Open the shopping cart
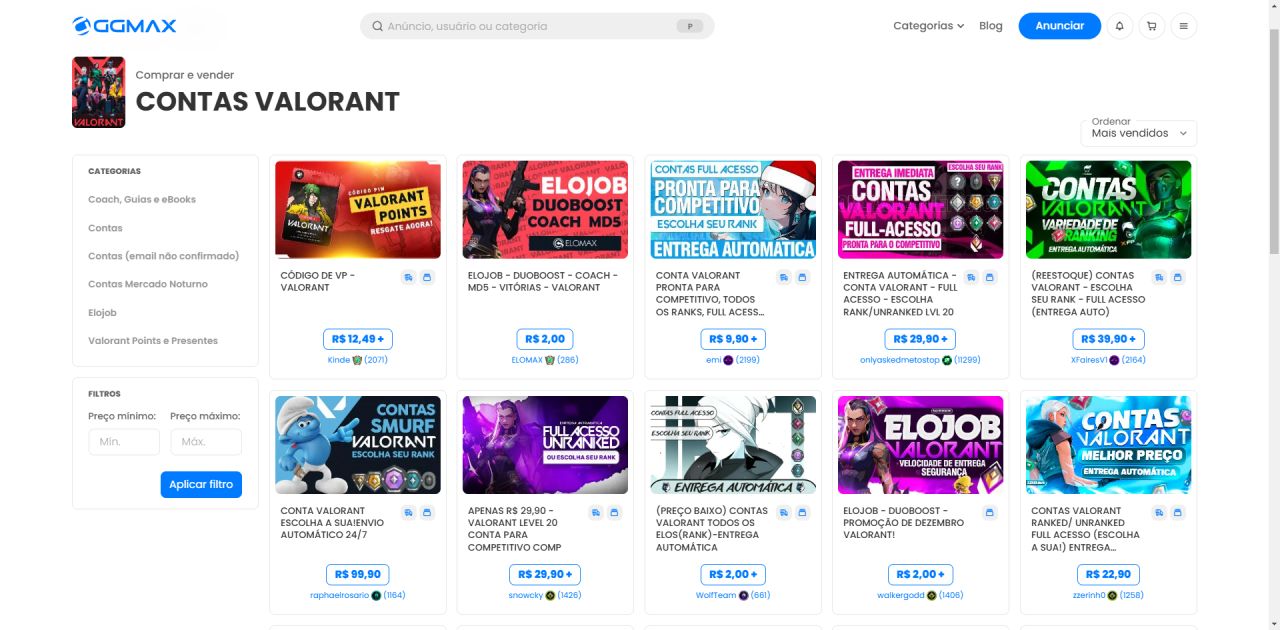The height and width of the screenshot is (630, 1280). (x=1151, y=26)
